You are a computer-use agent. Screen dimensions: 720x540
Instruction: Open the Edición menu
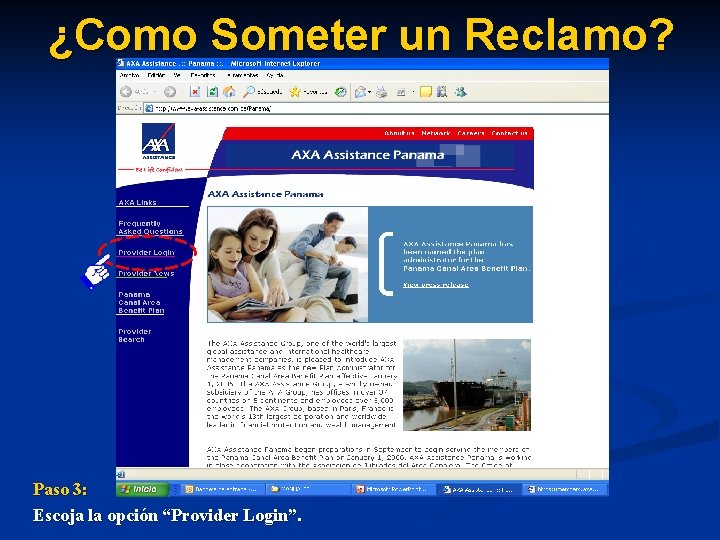[157, 75]
